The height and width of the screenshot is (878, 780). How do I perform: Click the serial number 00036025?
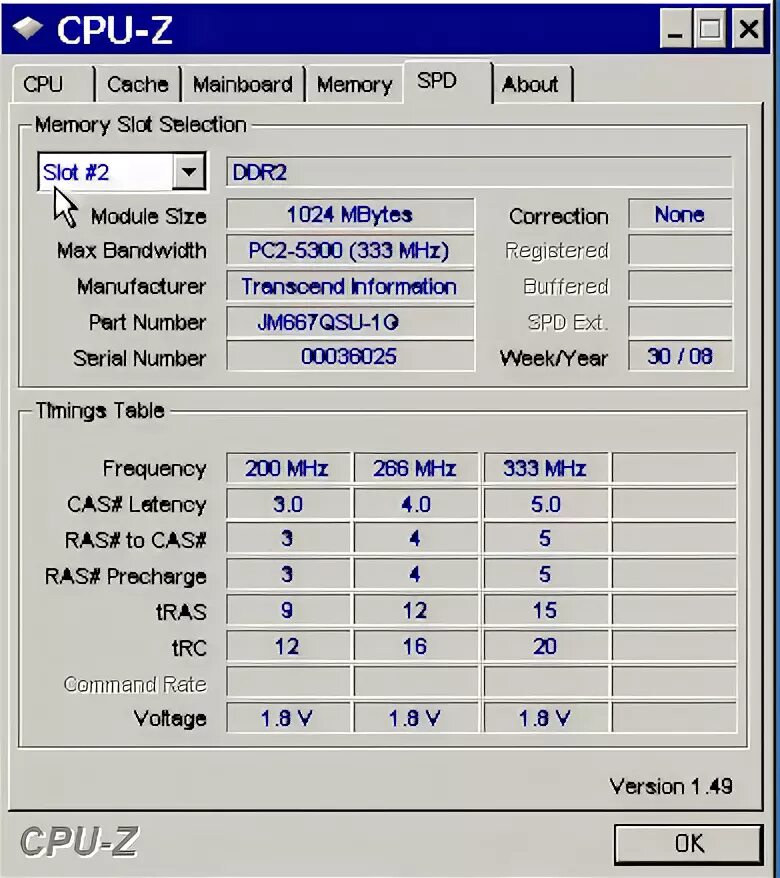[x=350, y=357]
